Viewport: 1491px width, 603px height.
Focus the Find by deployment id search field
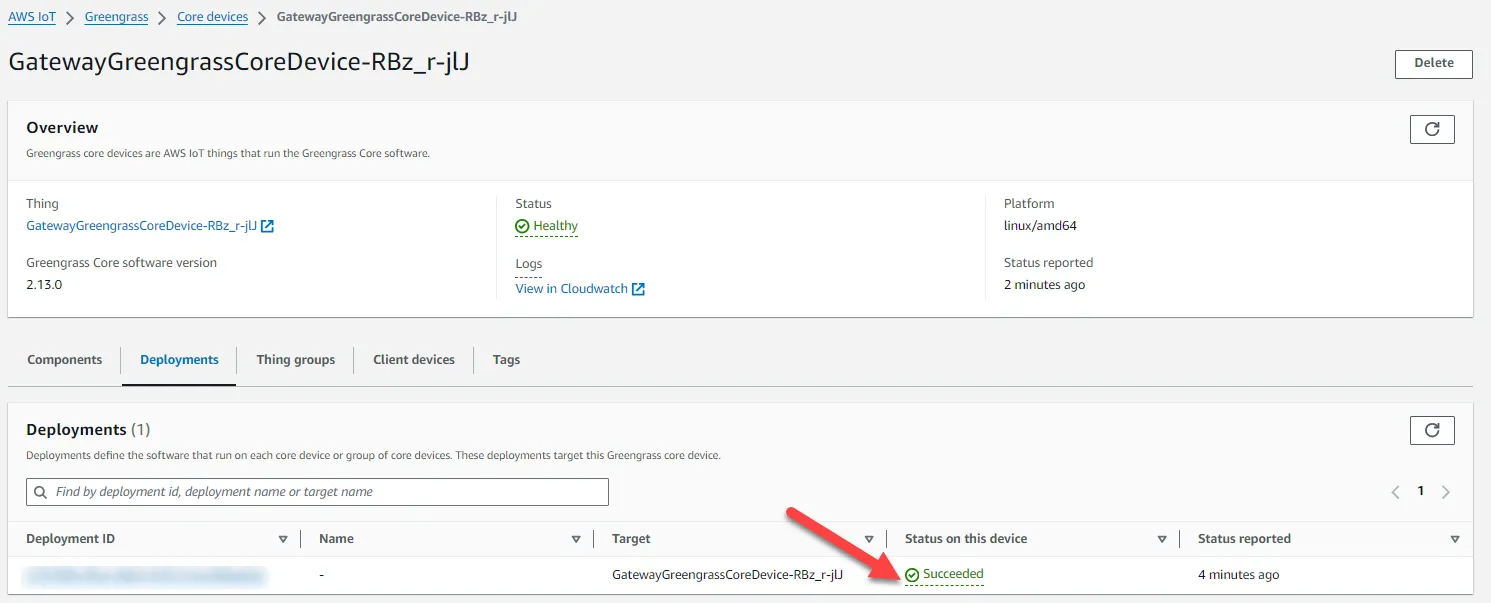click(317, 492)
